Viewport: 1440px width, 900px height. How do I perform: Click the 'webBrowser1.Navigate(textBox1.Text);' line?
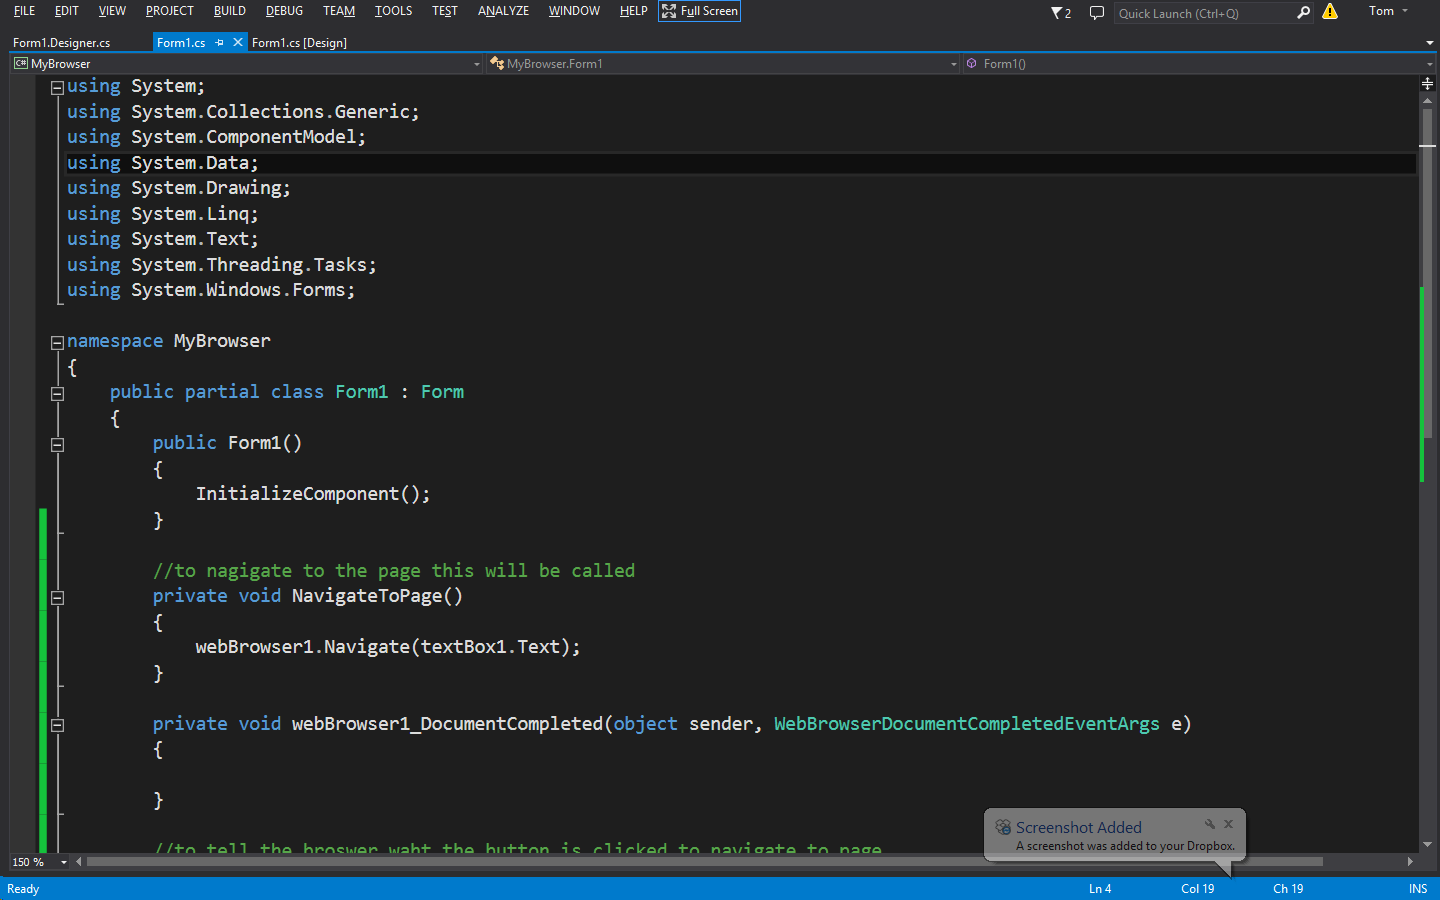[x=388, y=647]
